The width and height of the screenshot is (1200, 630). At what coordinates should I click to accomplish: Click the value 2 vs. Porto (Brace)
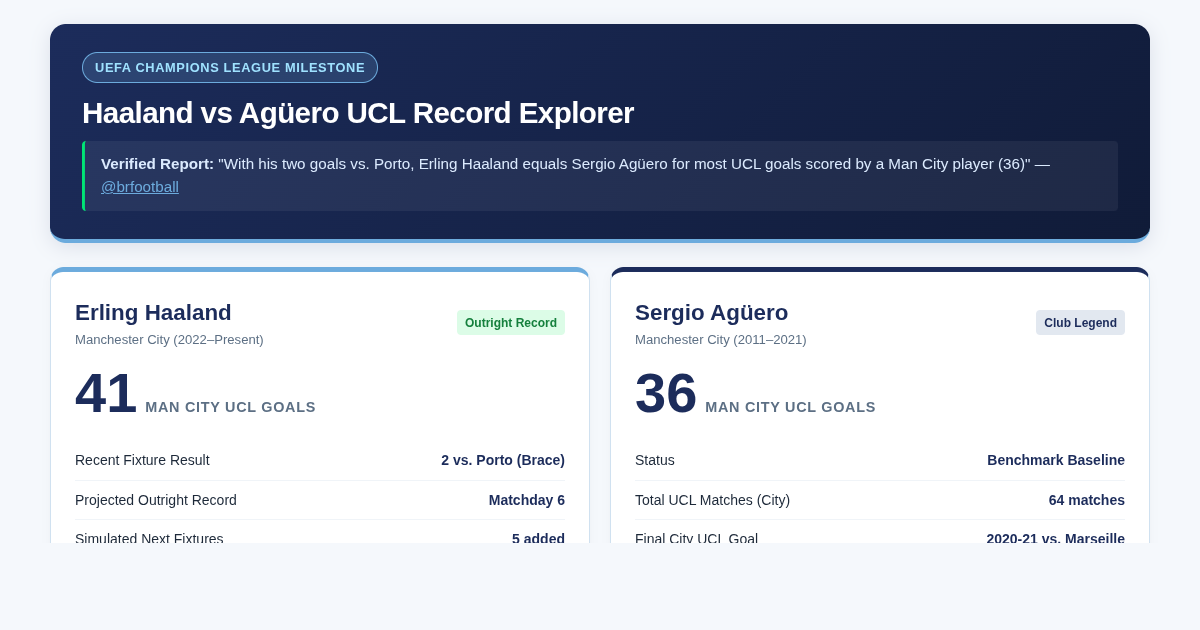[503, 460]
